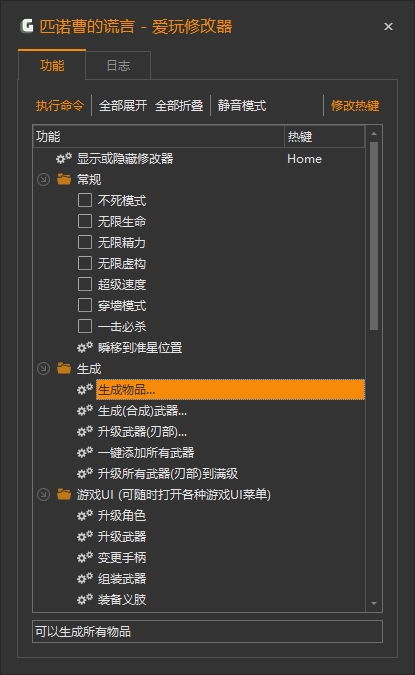Click the gear icon for 生成(合成)武器
Viewport: 415px width, 675px height.
point(85,411)
